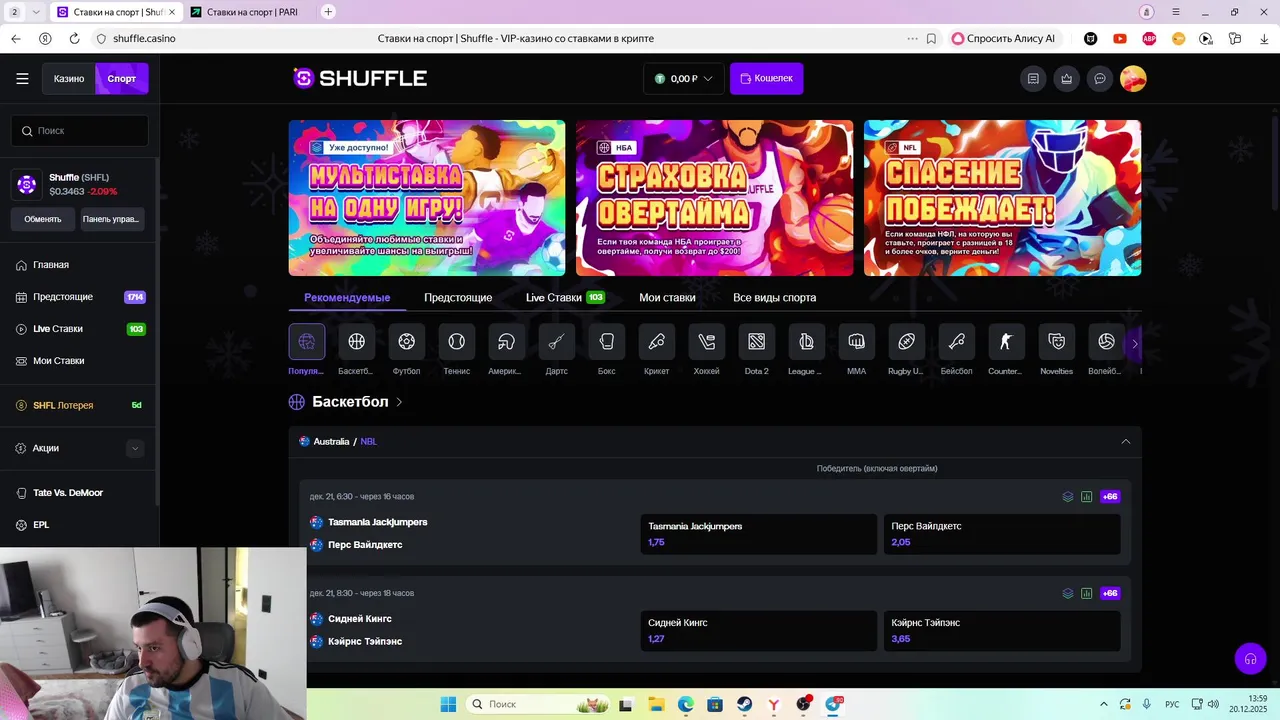The image size is (1280, 720).
Task: Switch to the All Sports tab
Action: click(x=774, y=298)
